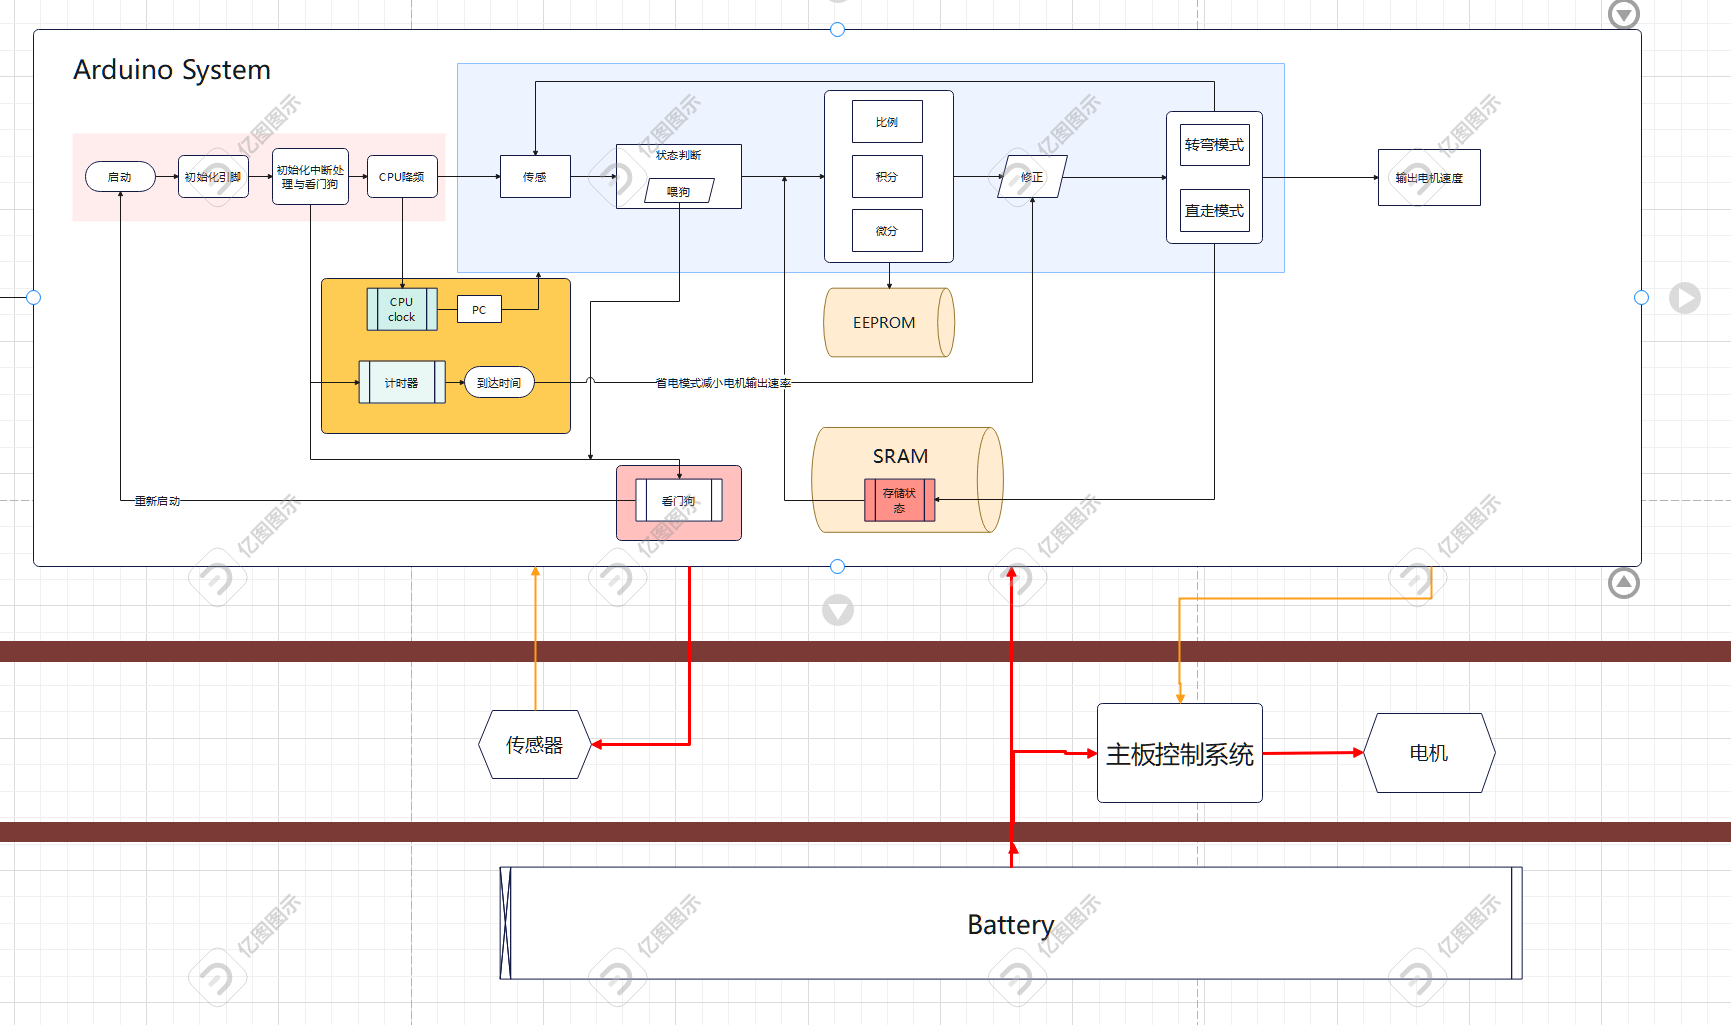Viewport: 1731px width, 1025px height.
Task: Click the PC box in the orange group
Action: point(479,310)
